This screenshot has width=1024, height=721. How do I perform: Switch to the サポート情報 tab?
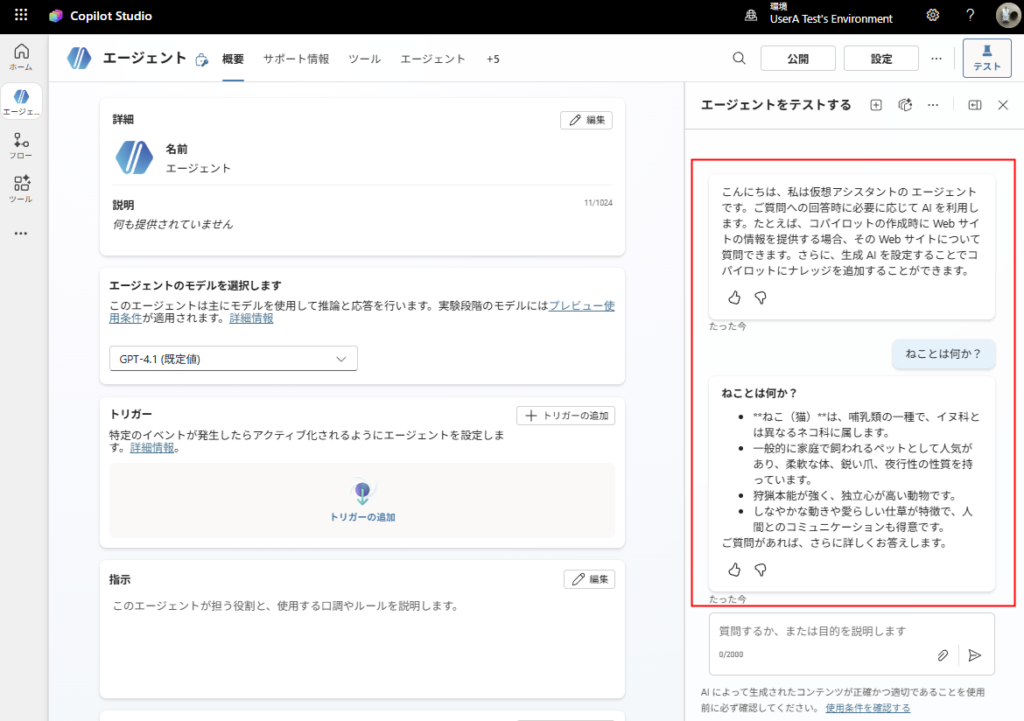tap(296, 59)
